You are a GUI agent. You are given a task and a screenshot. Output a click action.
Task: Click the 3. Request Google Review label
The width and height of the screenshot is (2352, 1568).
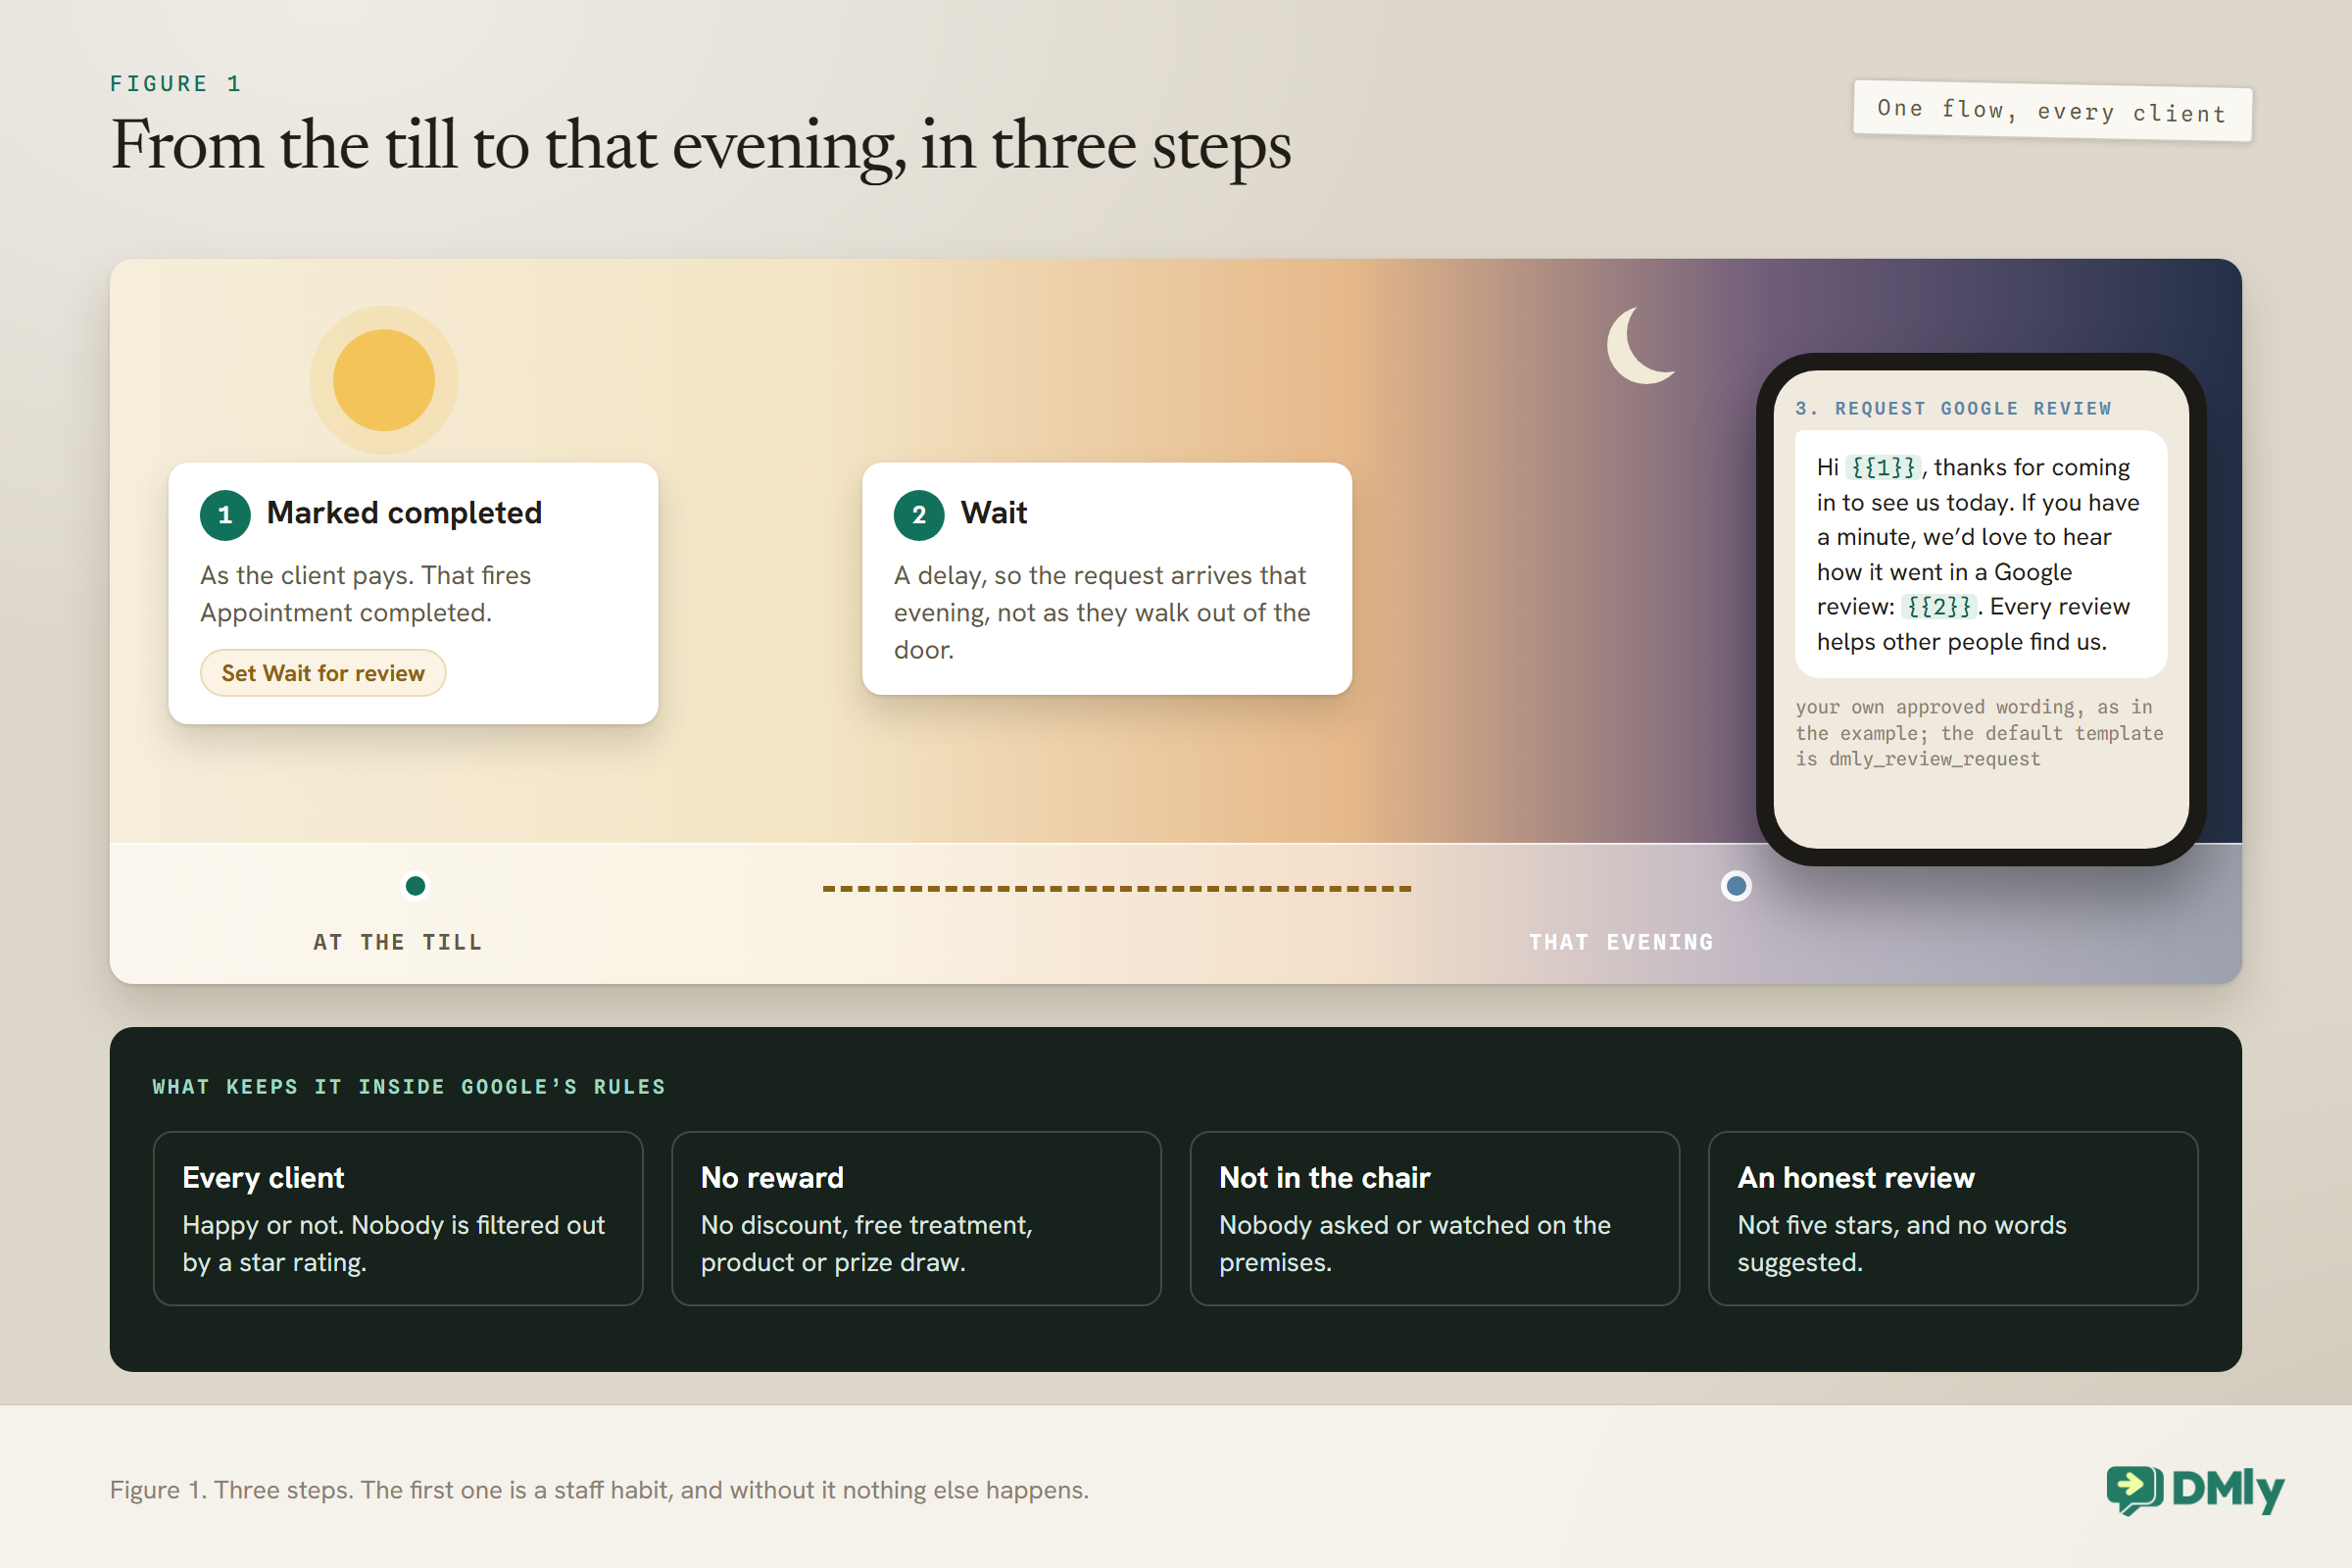[x=1953, y=408]
